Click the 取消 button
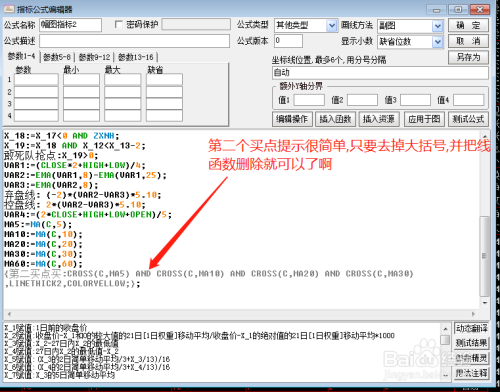This screenshot has height=392, width=500. (468, 41)
